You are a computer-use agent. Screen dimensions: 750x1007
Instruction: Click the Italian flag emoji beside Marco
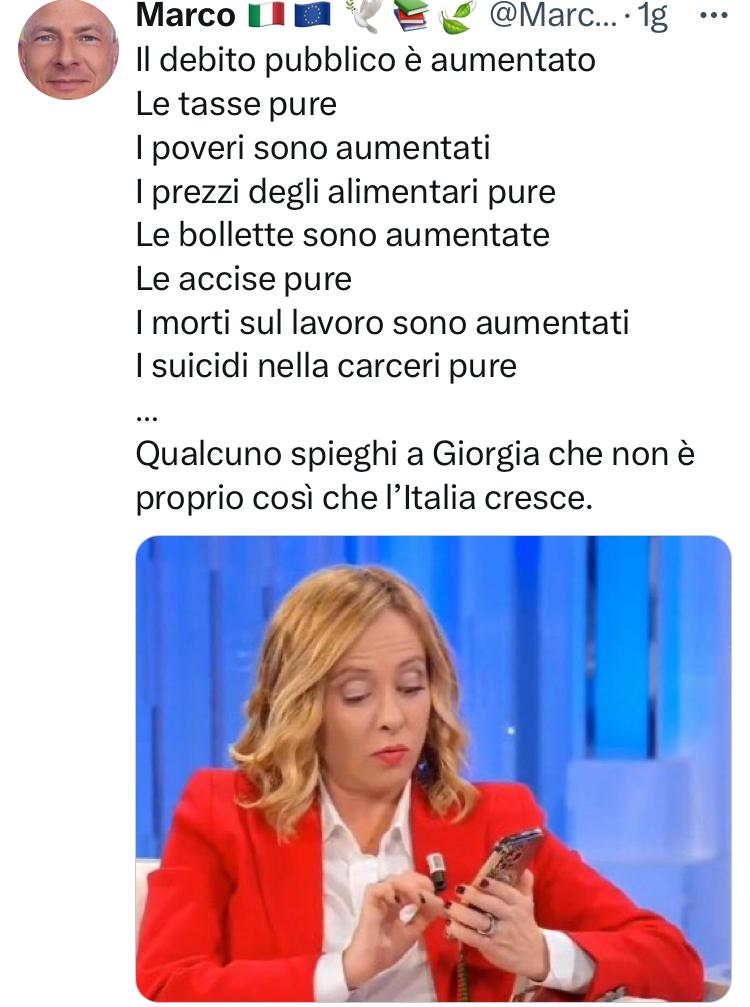pos(266,15)
